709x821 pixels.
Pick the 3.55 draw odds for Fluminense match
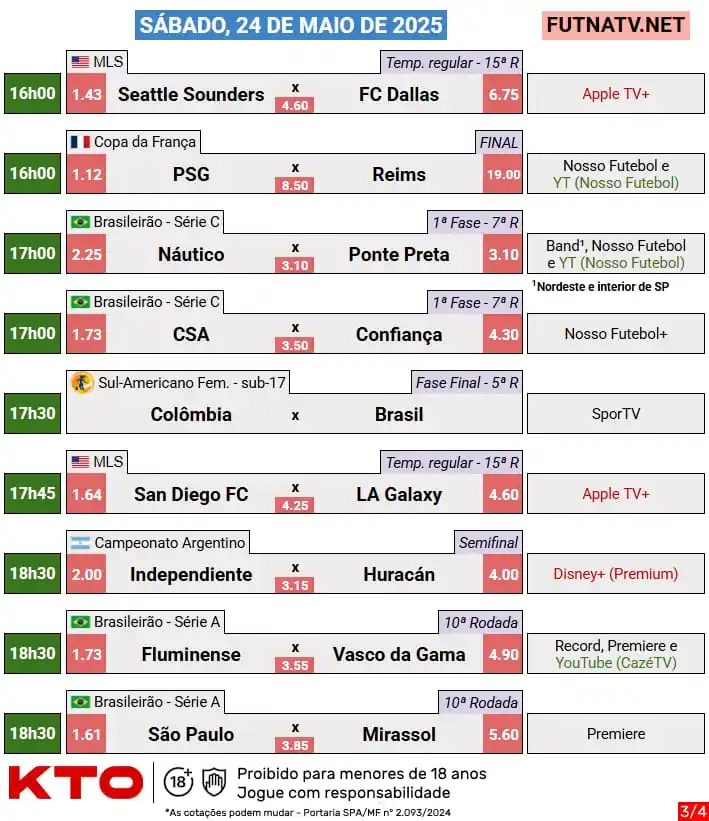(294, 665)
